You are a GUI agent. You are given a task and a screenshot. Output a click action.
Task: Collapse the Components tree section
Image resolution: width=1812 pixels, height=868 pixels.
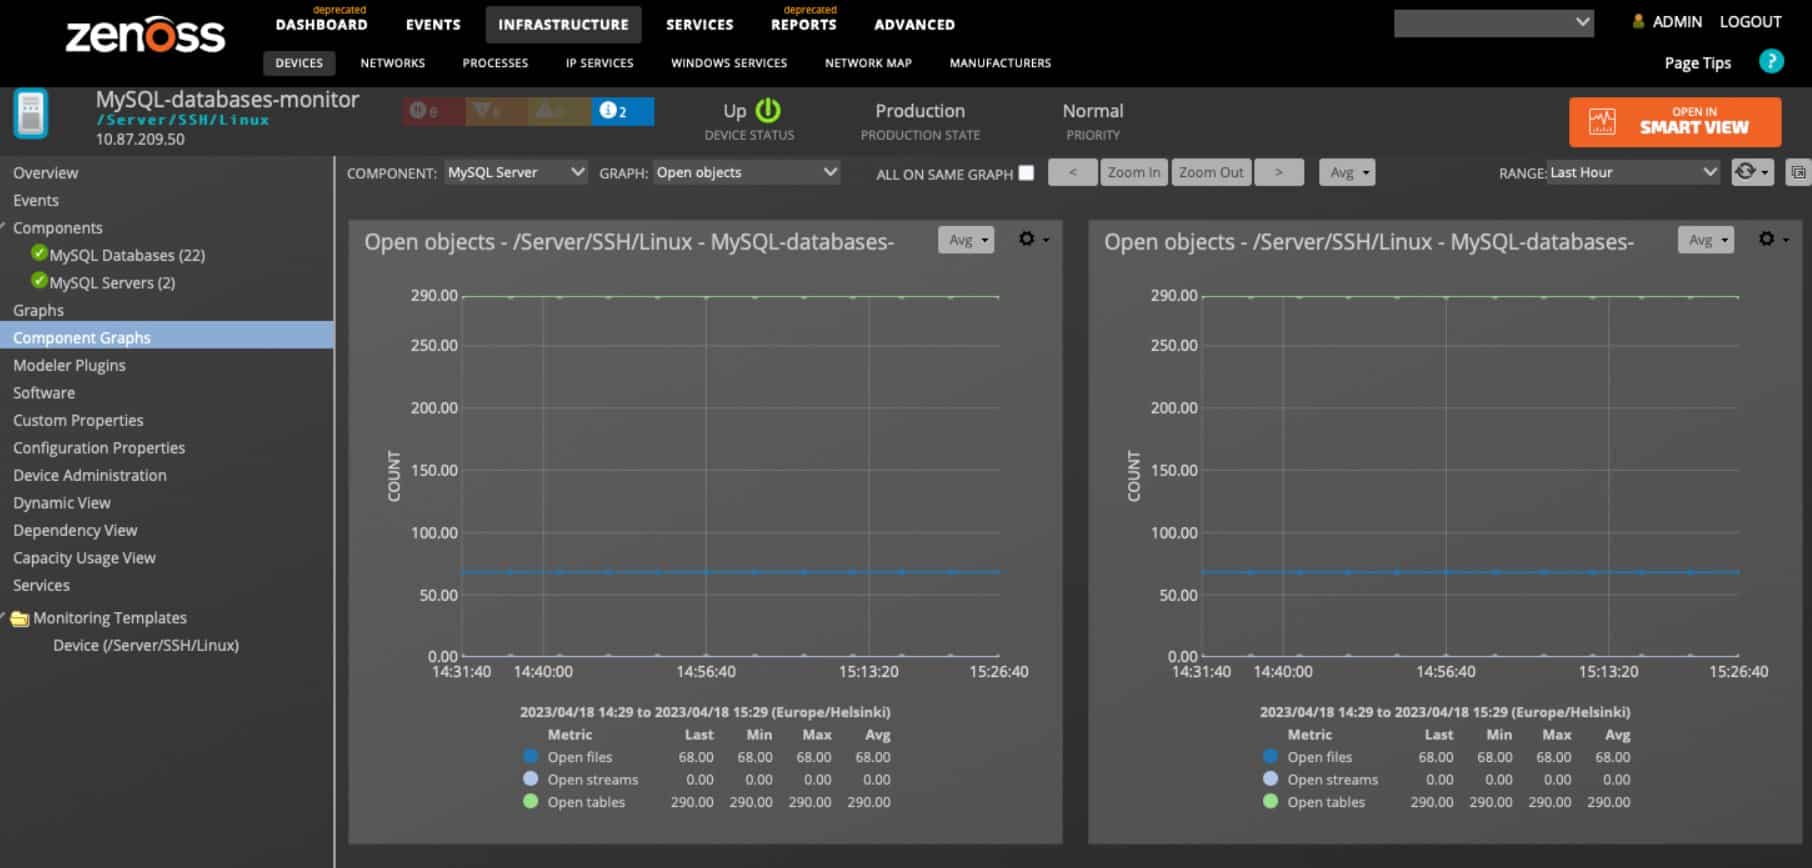[x=4, y=227]
